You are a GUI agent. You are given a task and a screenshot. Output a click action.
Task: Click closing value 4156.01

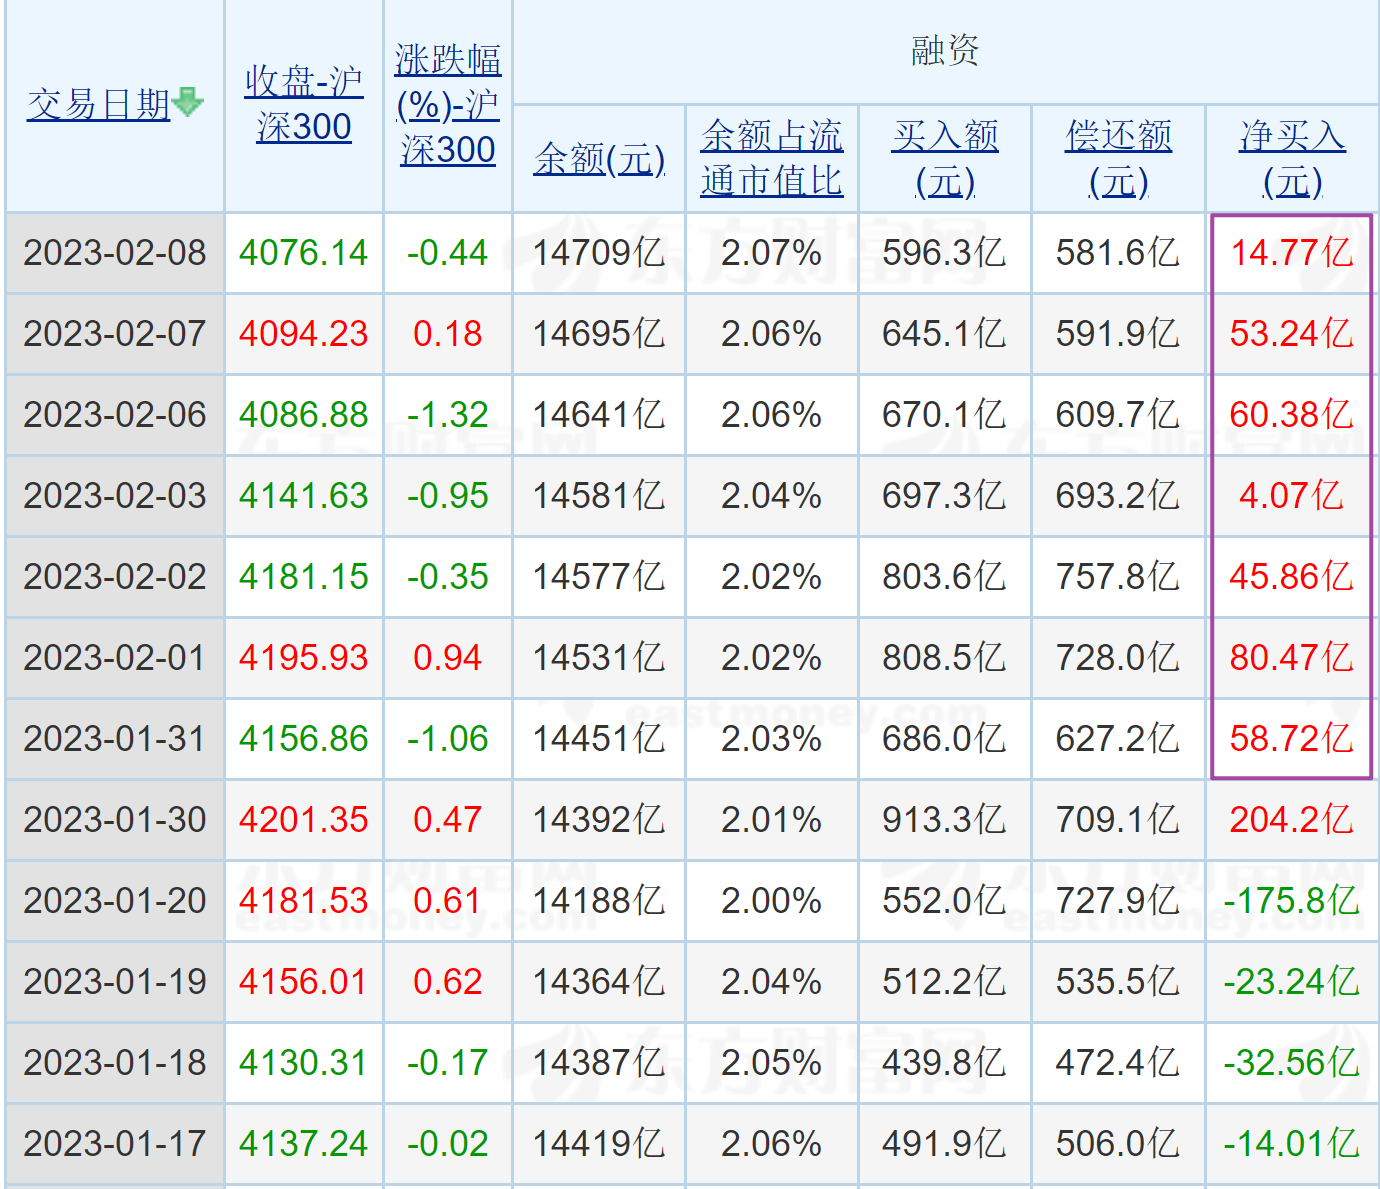pyautogui.click(x=304, y=982)
